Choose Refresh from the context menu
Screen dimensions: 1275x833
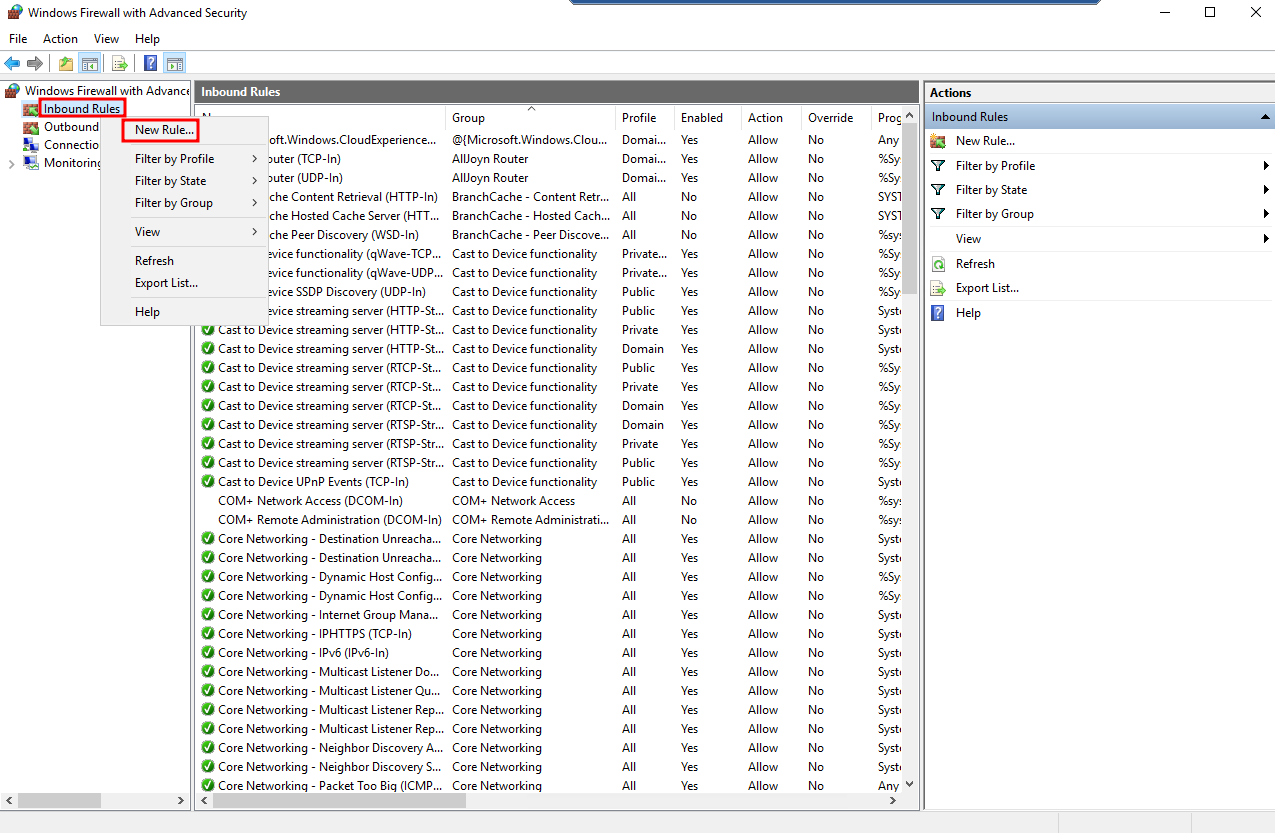(x=154, y=261)
